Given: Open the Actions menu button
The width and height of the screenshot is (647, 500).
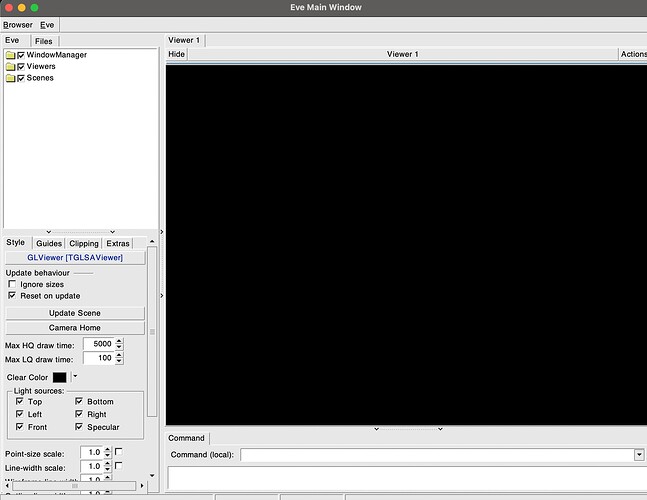Looking at the screenshot, I should coord(633,54).
